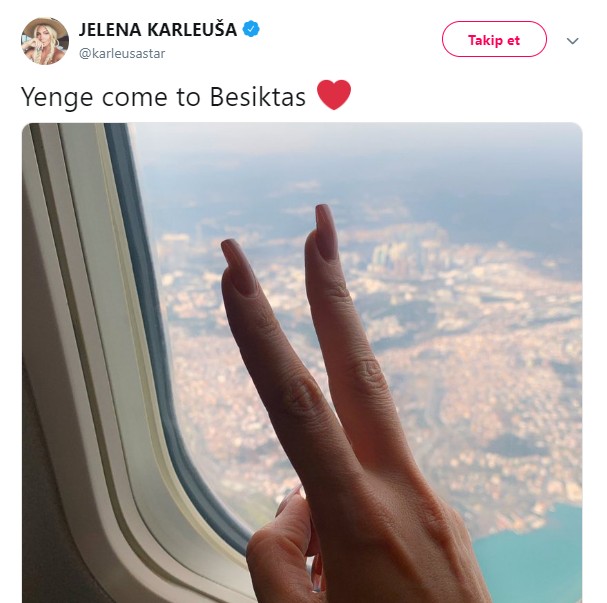Click the word "Besiktas" in the tweet
Image resolution: width=607 pixels, height=603 pixels.
257,97
